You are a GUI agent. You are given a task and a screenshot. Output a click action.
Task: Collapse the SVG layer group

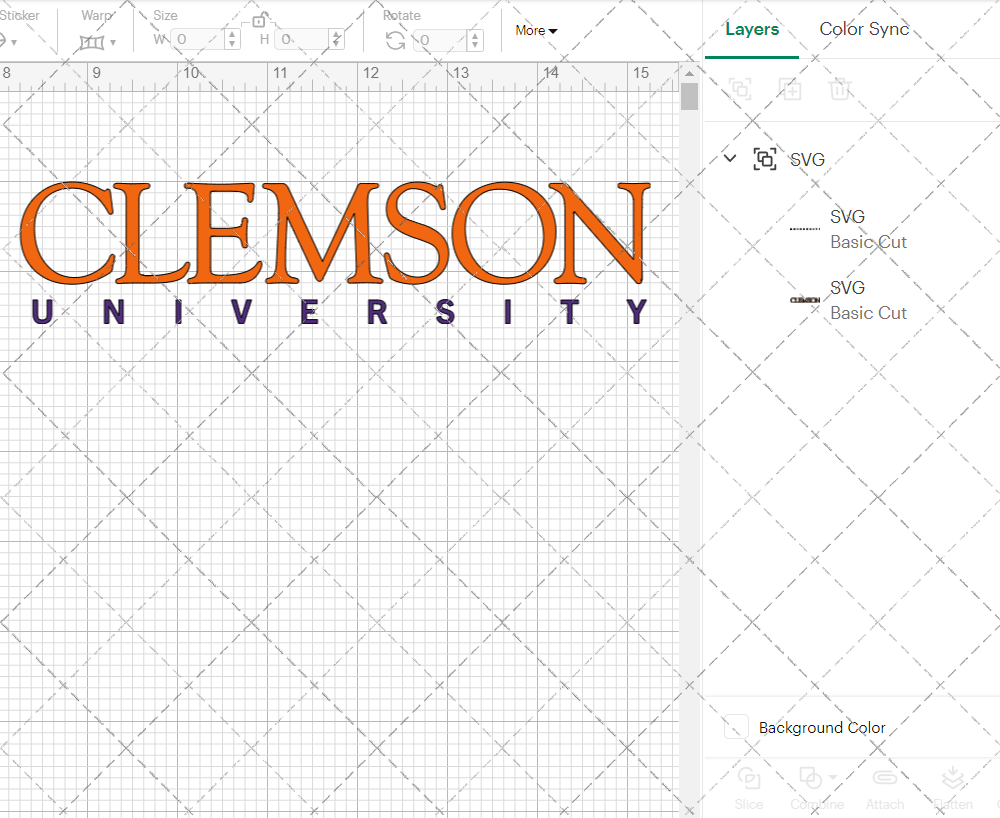click(729, 158)
